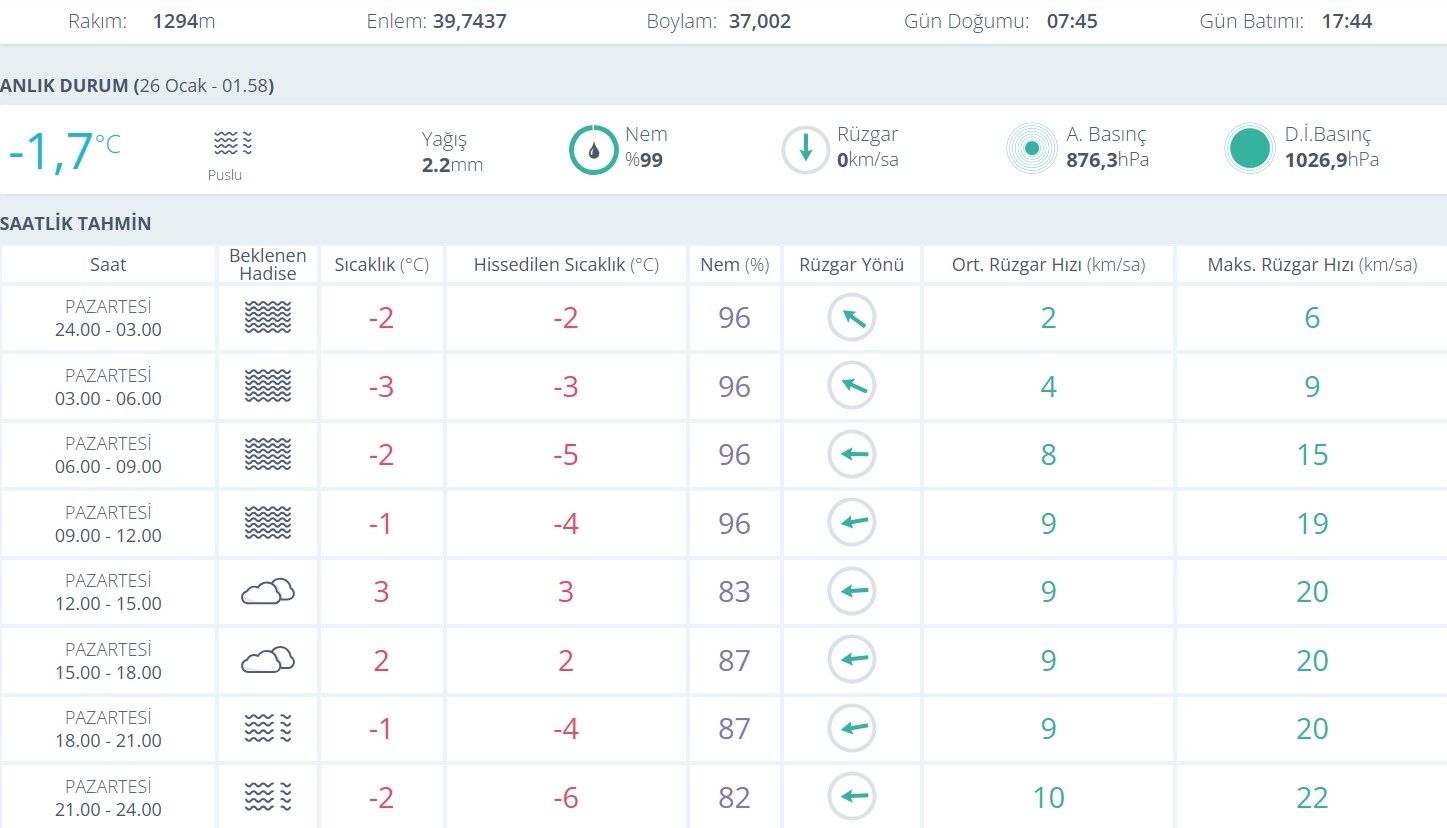Image resolution: width=1447 pixels, height=828 pixels.
Task: Click max wind speed 22 in last row
Action: tap(1311, 797)
